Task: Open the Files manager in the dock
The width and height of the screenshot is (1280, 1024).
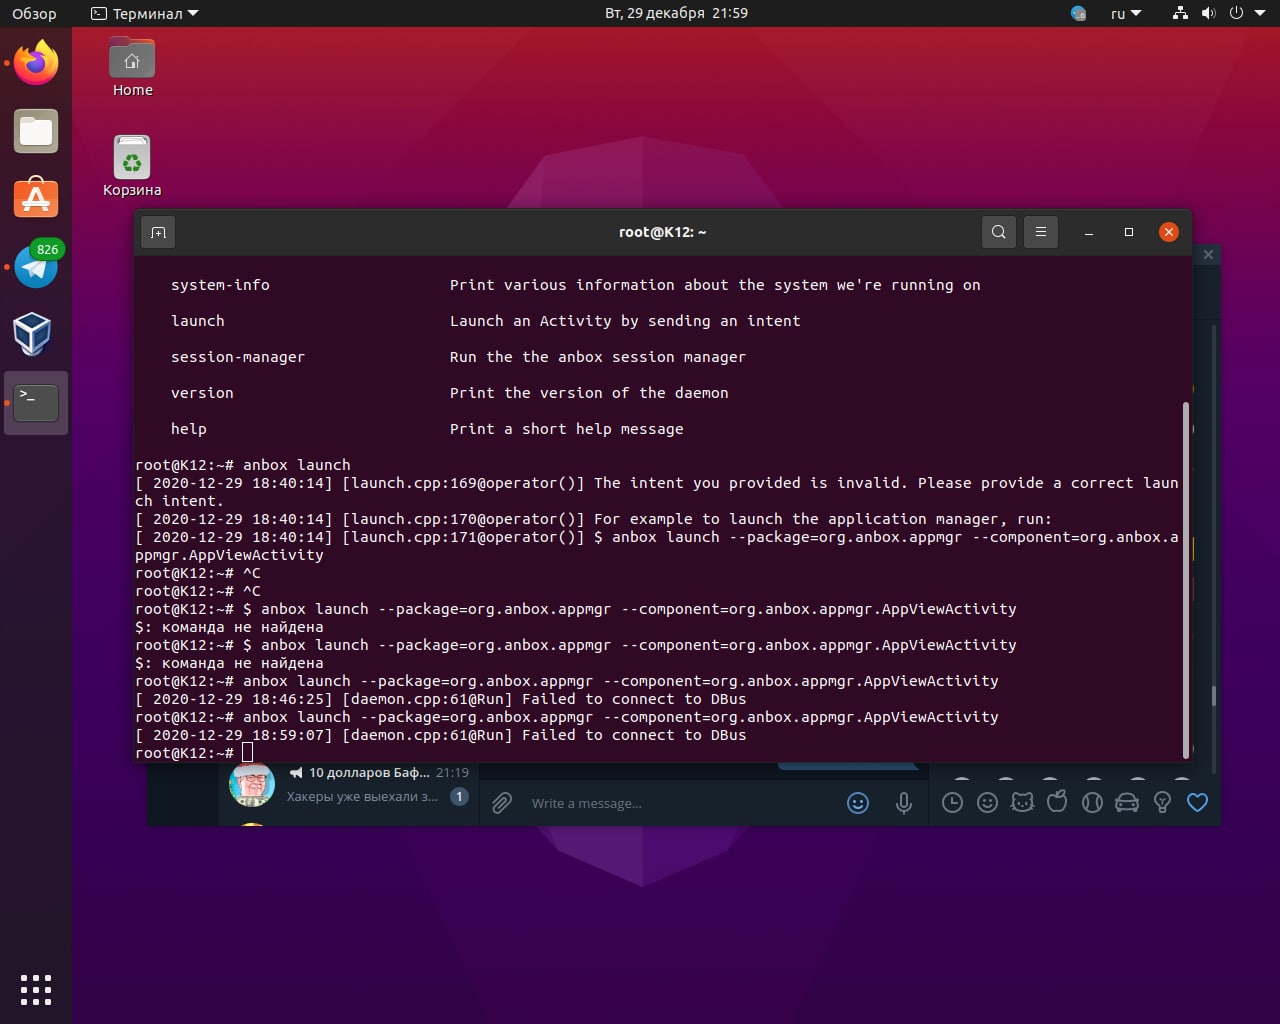Action: pyautogui.click(x=36, y=131)
